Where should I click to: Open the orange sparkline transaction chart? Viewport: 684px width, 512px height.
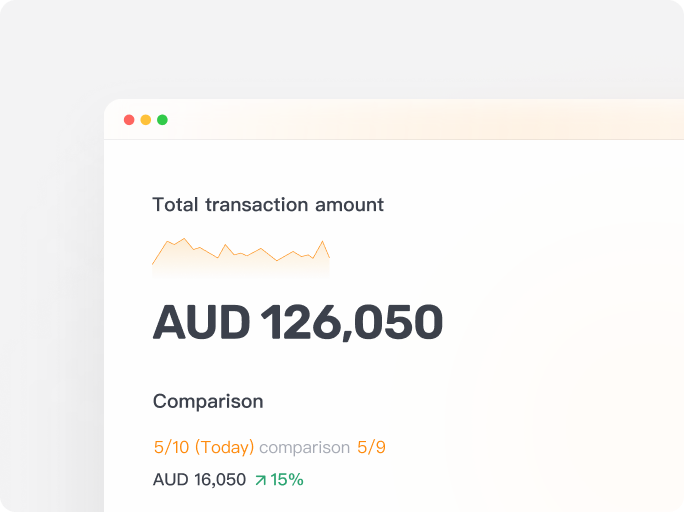241,255
